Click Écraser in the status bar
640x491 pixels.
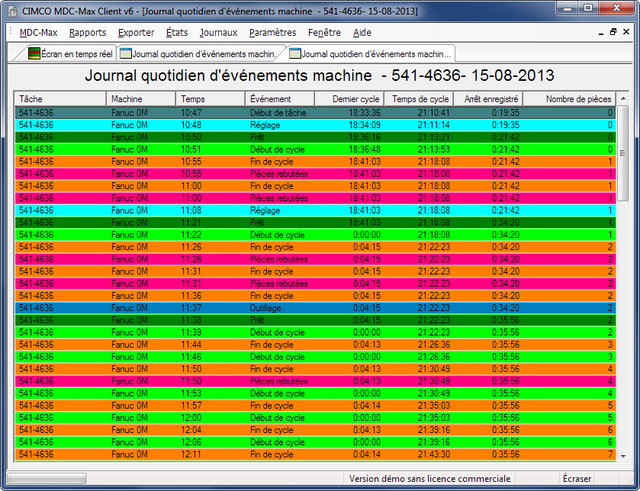(577, 478)
